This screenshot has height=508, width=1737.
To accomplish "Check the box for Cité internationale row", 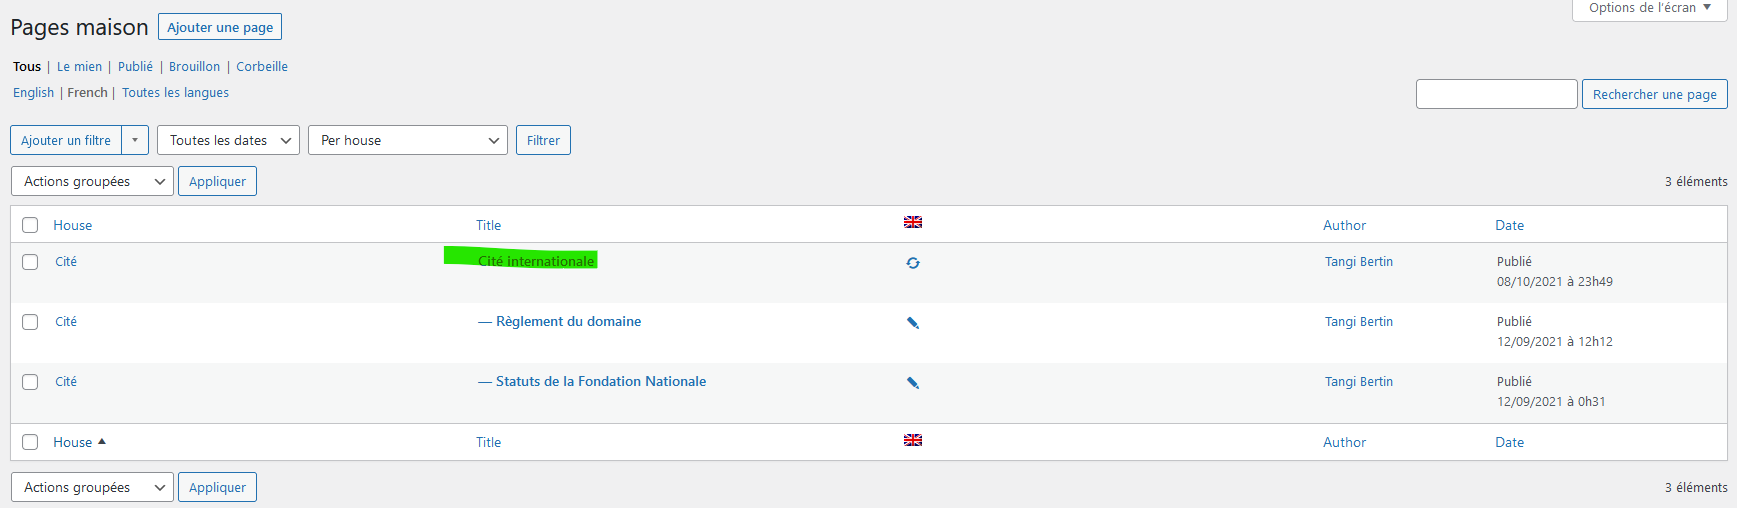I will coord(30,262).
